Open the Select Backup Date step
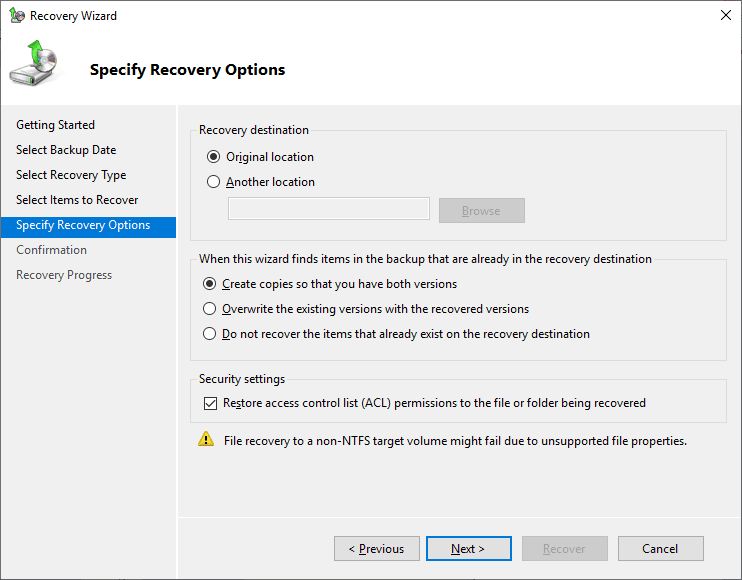742x580 pixels. (x=66, y=150)
